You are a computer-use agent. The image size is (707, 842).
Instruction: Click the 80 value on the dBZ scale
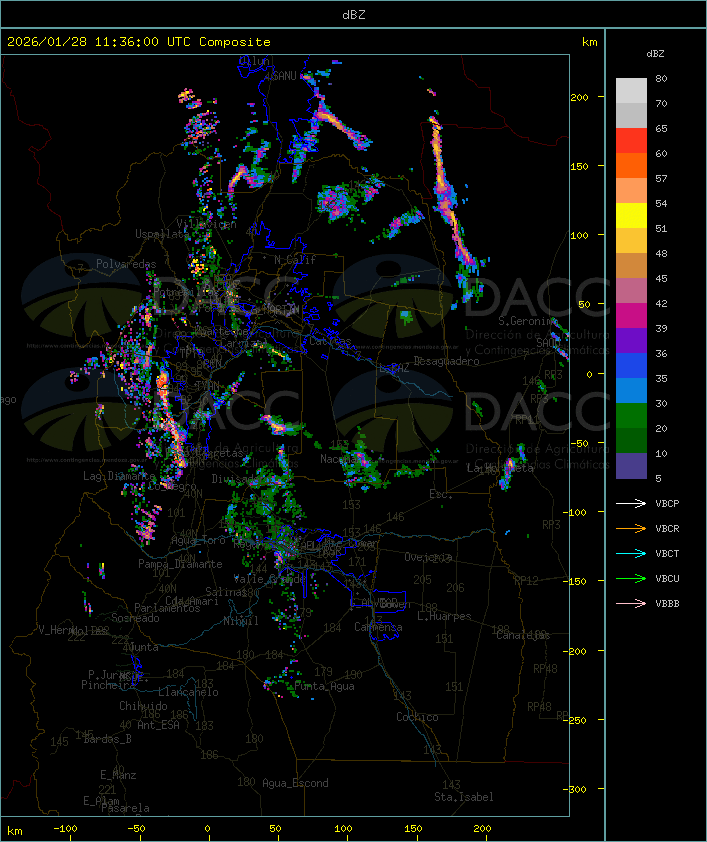[x=661, y=78]
